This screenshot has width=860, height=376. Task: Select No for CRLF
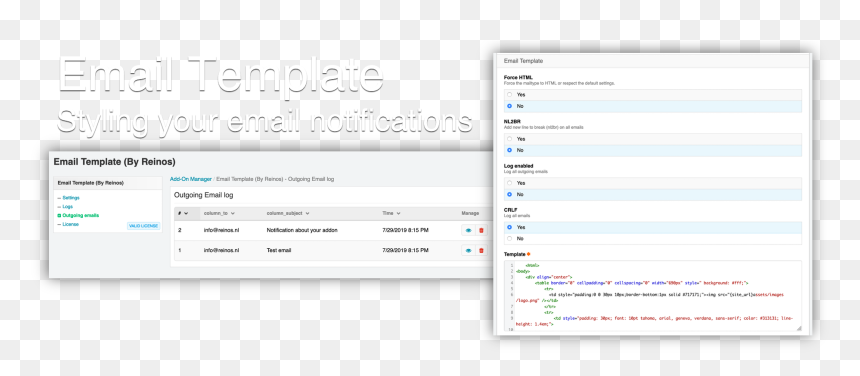pyautogui.click(x=510, y=238)
